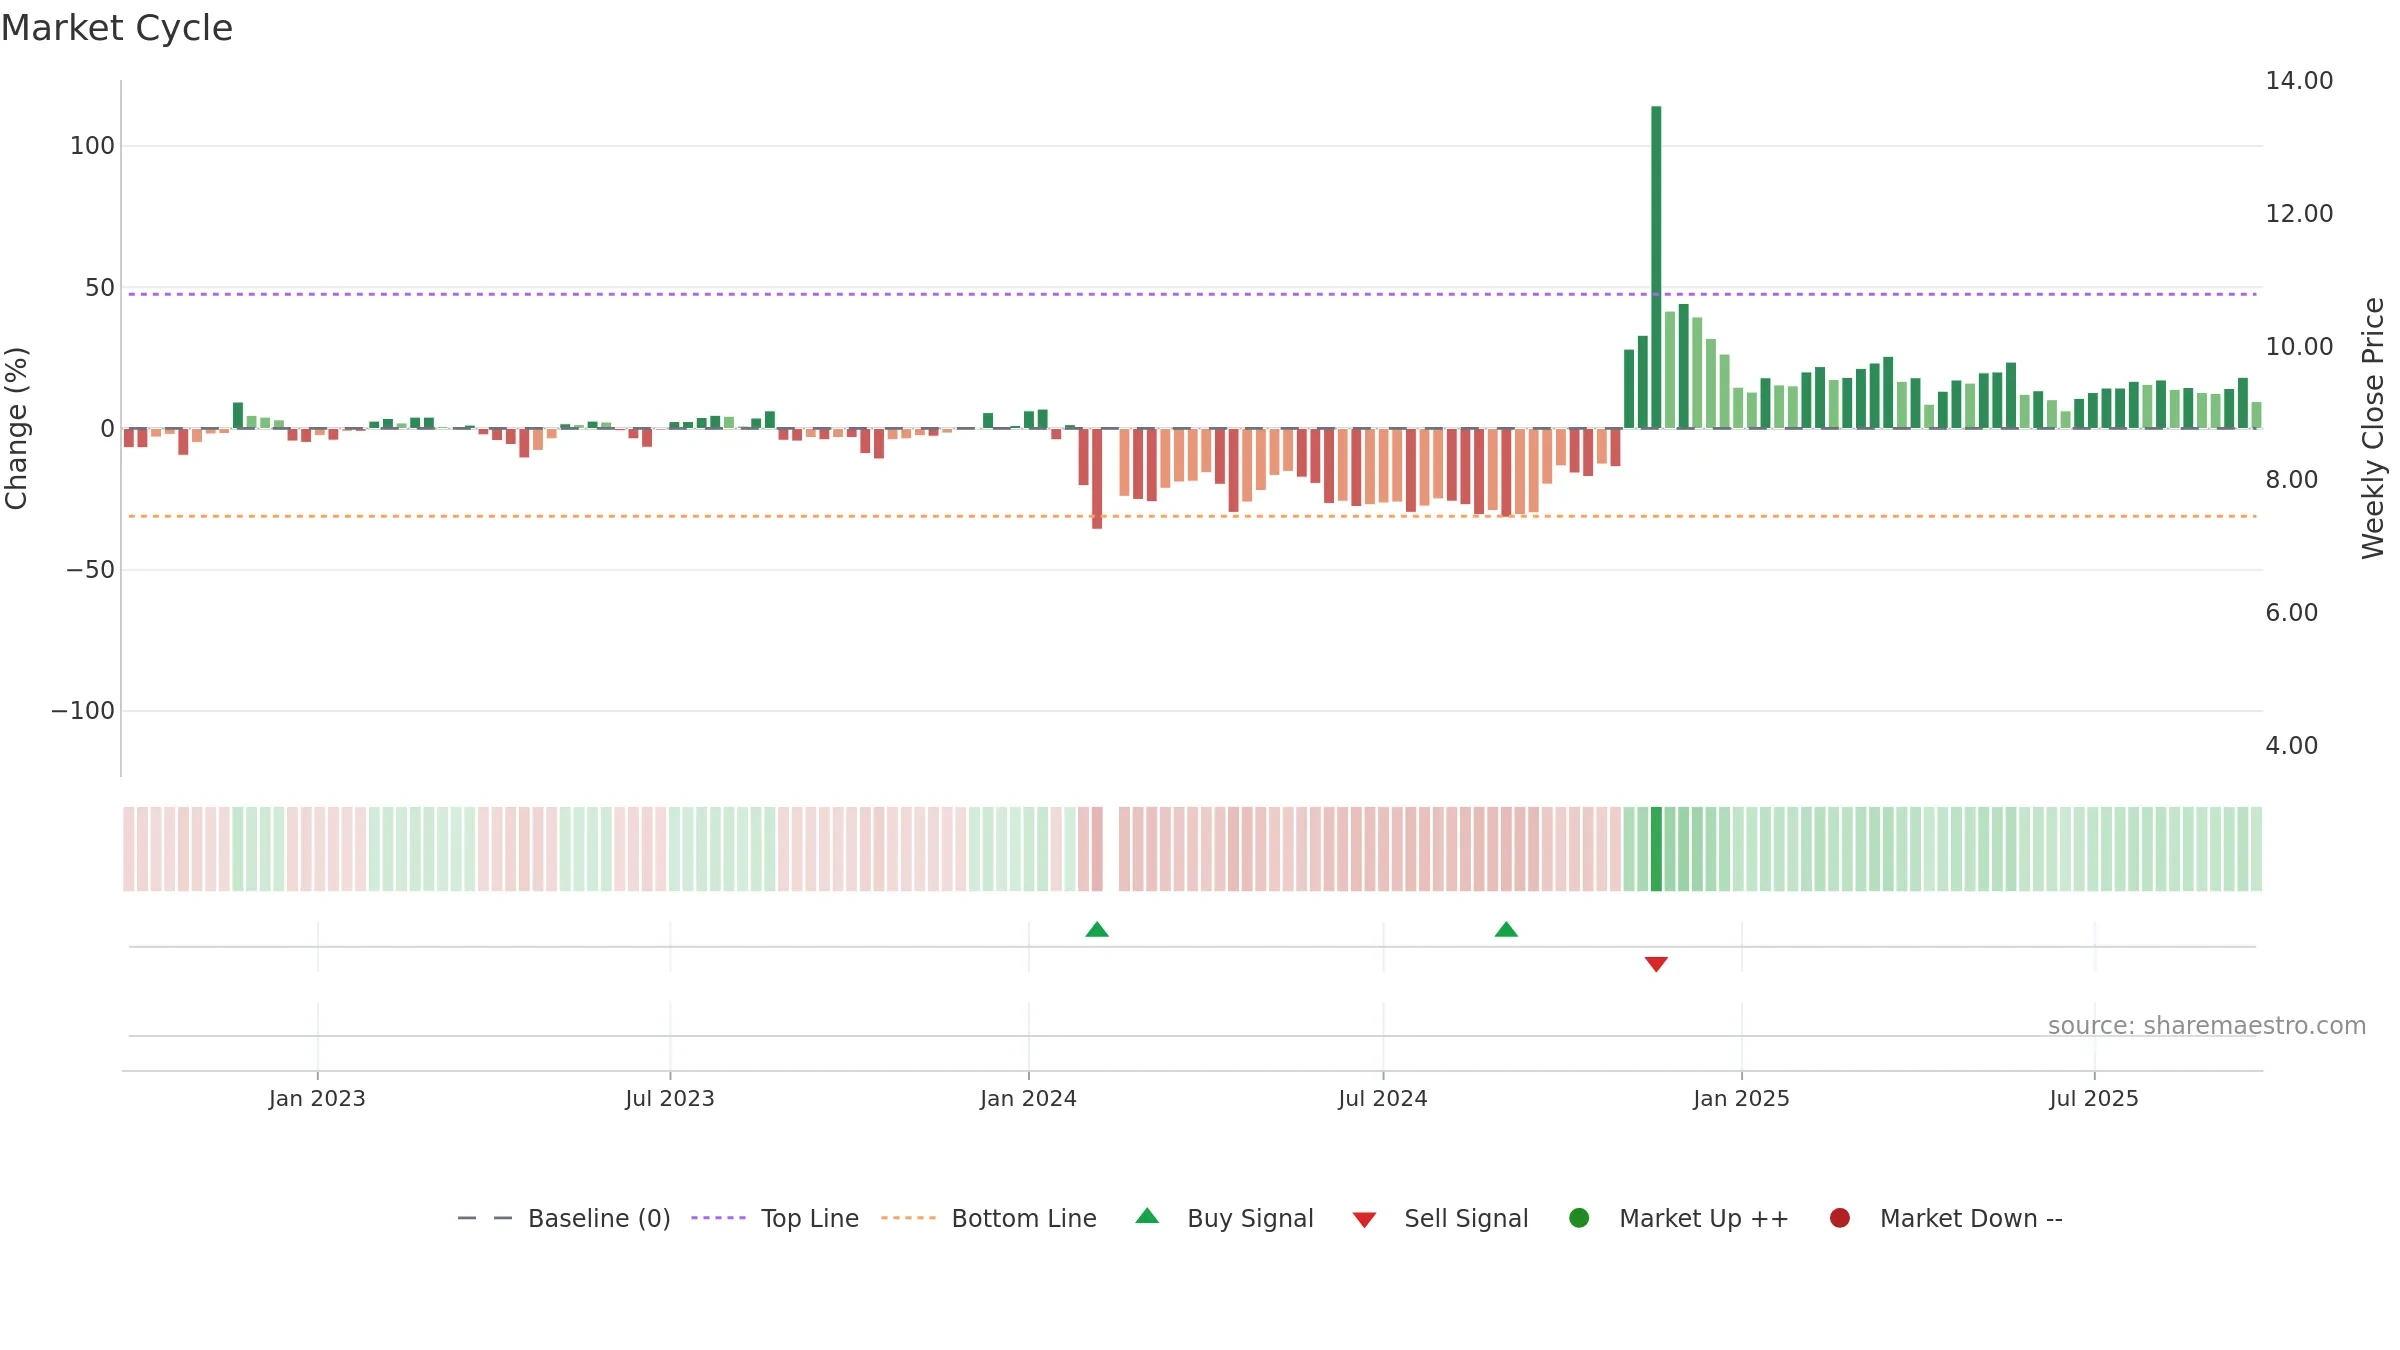2400x1350 pixels.
Task: Click the 12.00 tick on the price axis
Action: point(2299,214)
